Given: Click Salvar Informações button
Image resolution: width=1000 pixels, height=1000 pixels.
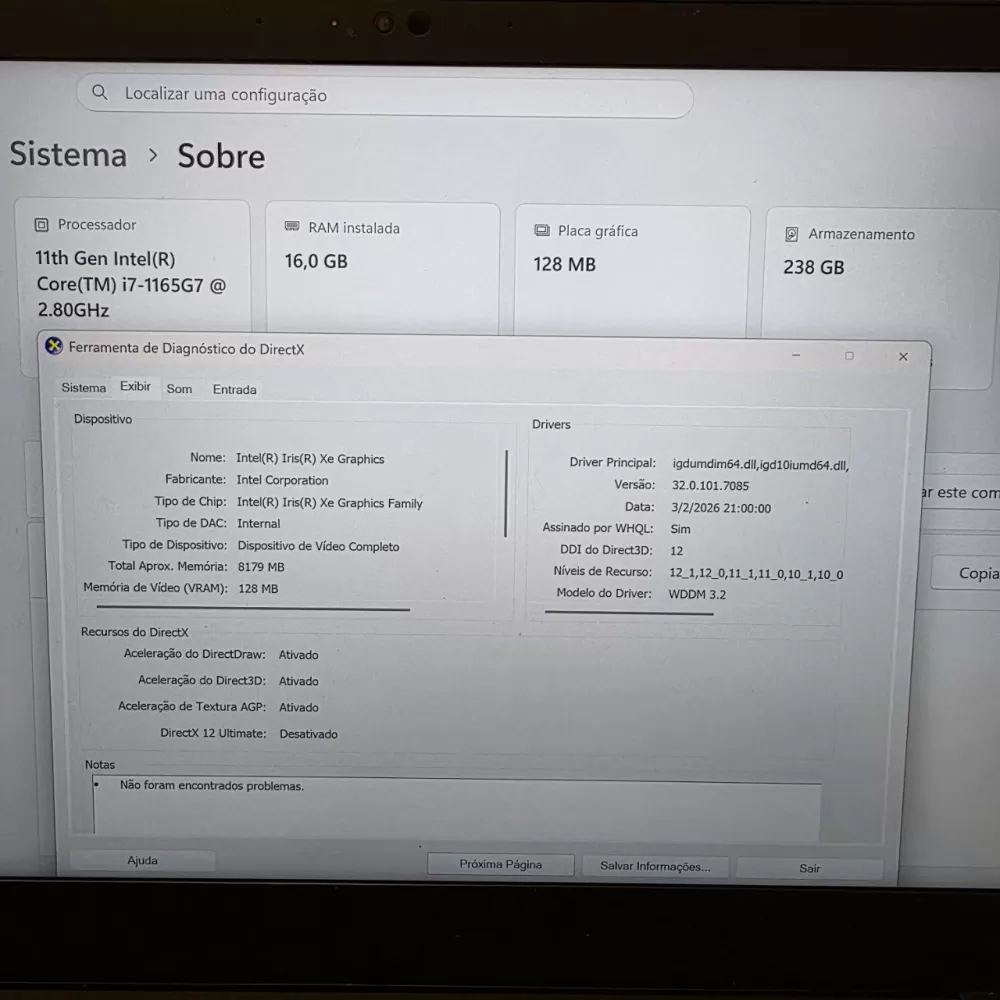Looking at the screenshot, I should 655,866.
